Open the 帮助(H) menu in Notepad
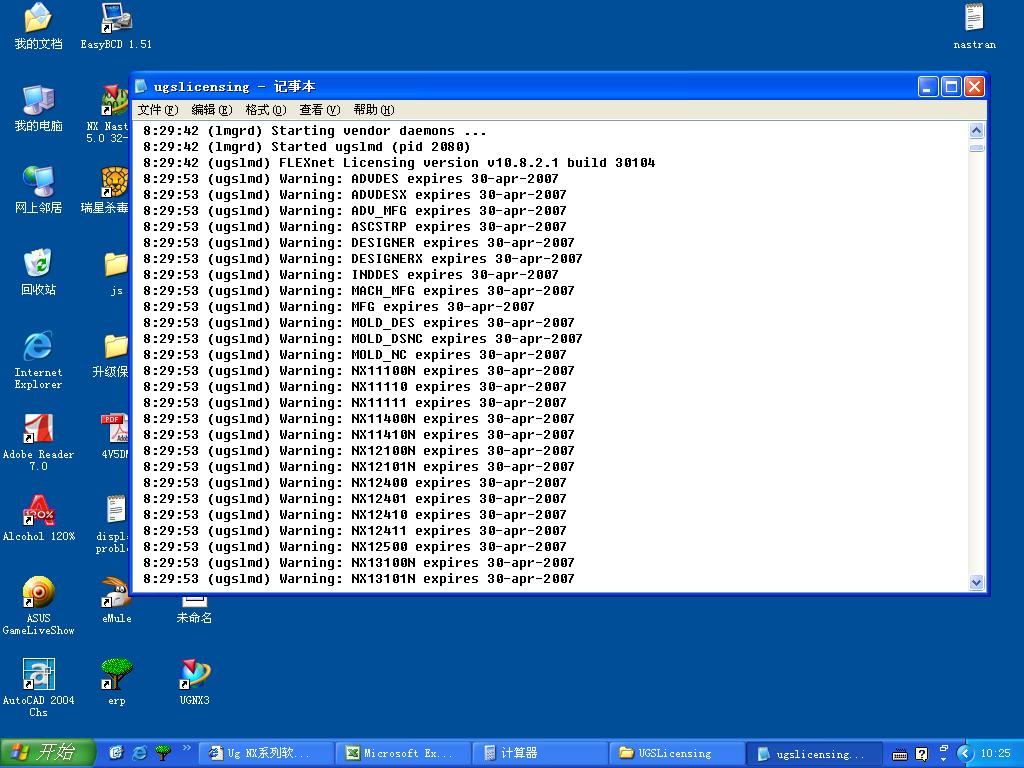The image size is (1024, 768). 374,110
